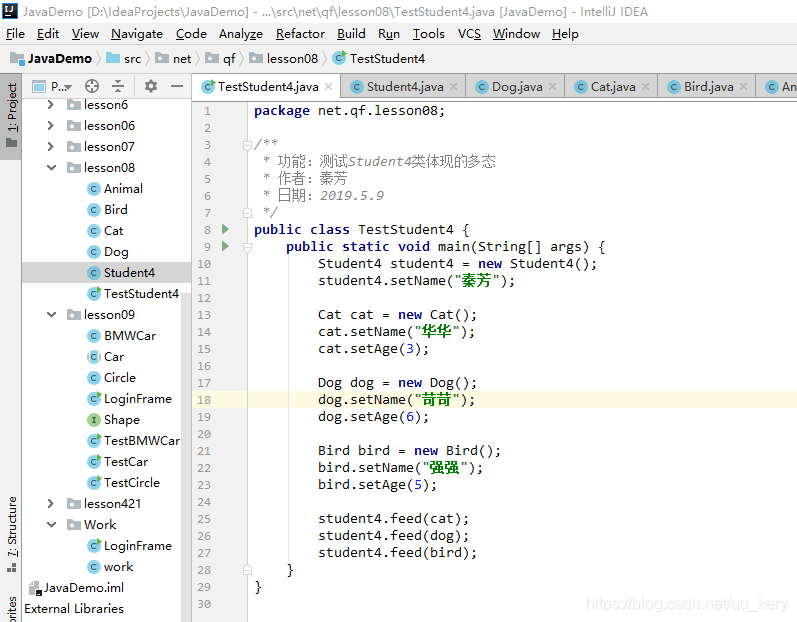Fold the Javadoc comment at line 3

247,145
